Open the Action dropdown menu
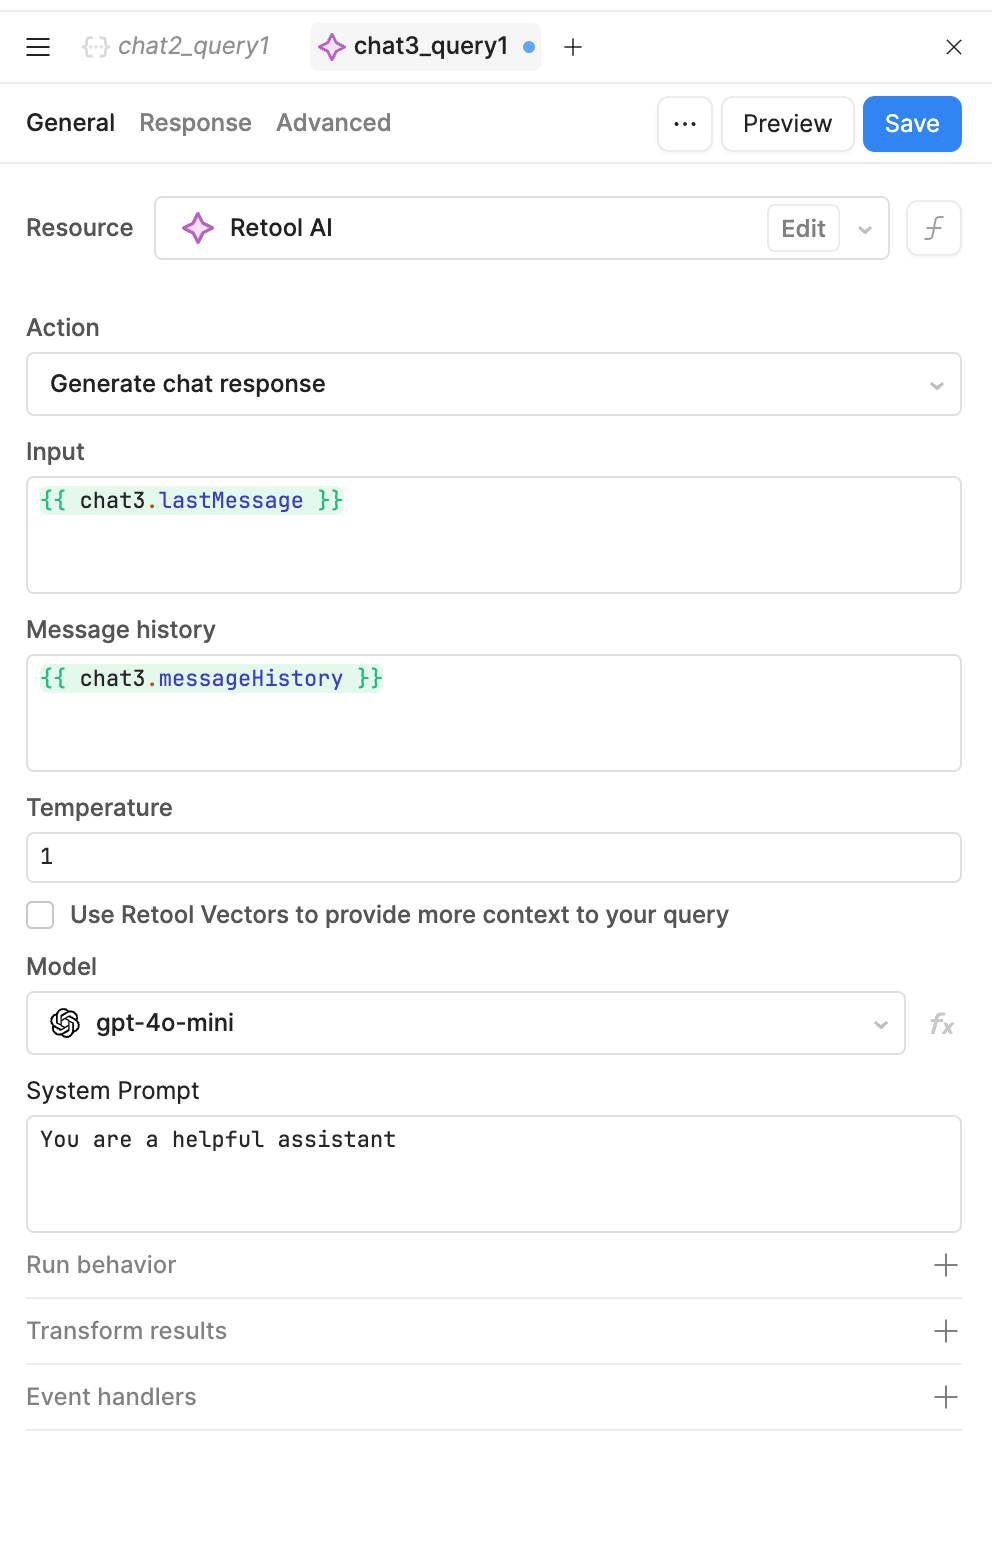The image size is (992, 1566). click(x=494, y=384)
